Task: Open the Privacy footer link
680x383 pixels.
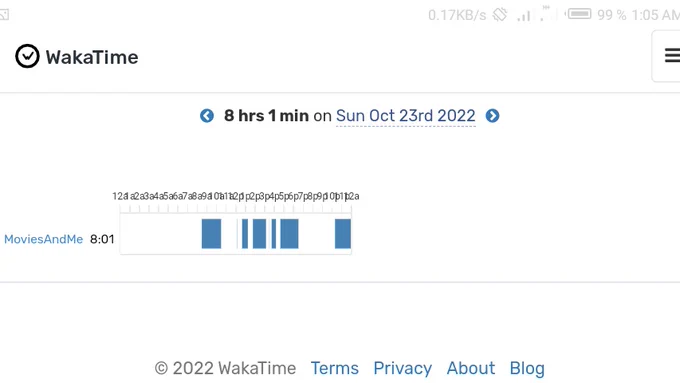Action: tap(402, 368)
